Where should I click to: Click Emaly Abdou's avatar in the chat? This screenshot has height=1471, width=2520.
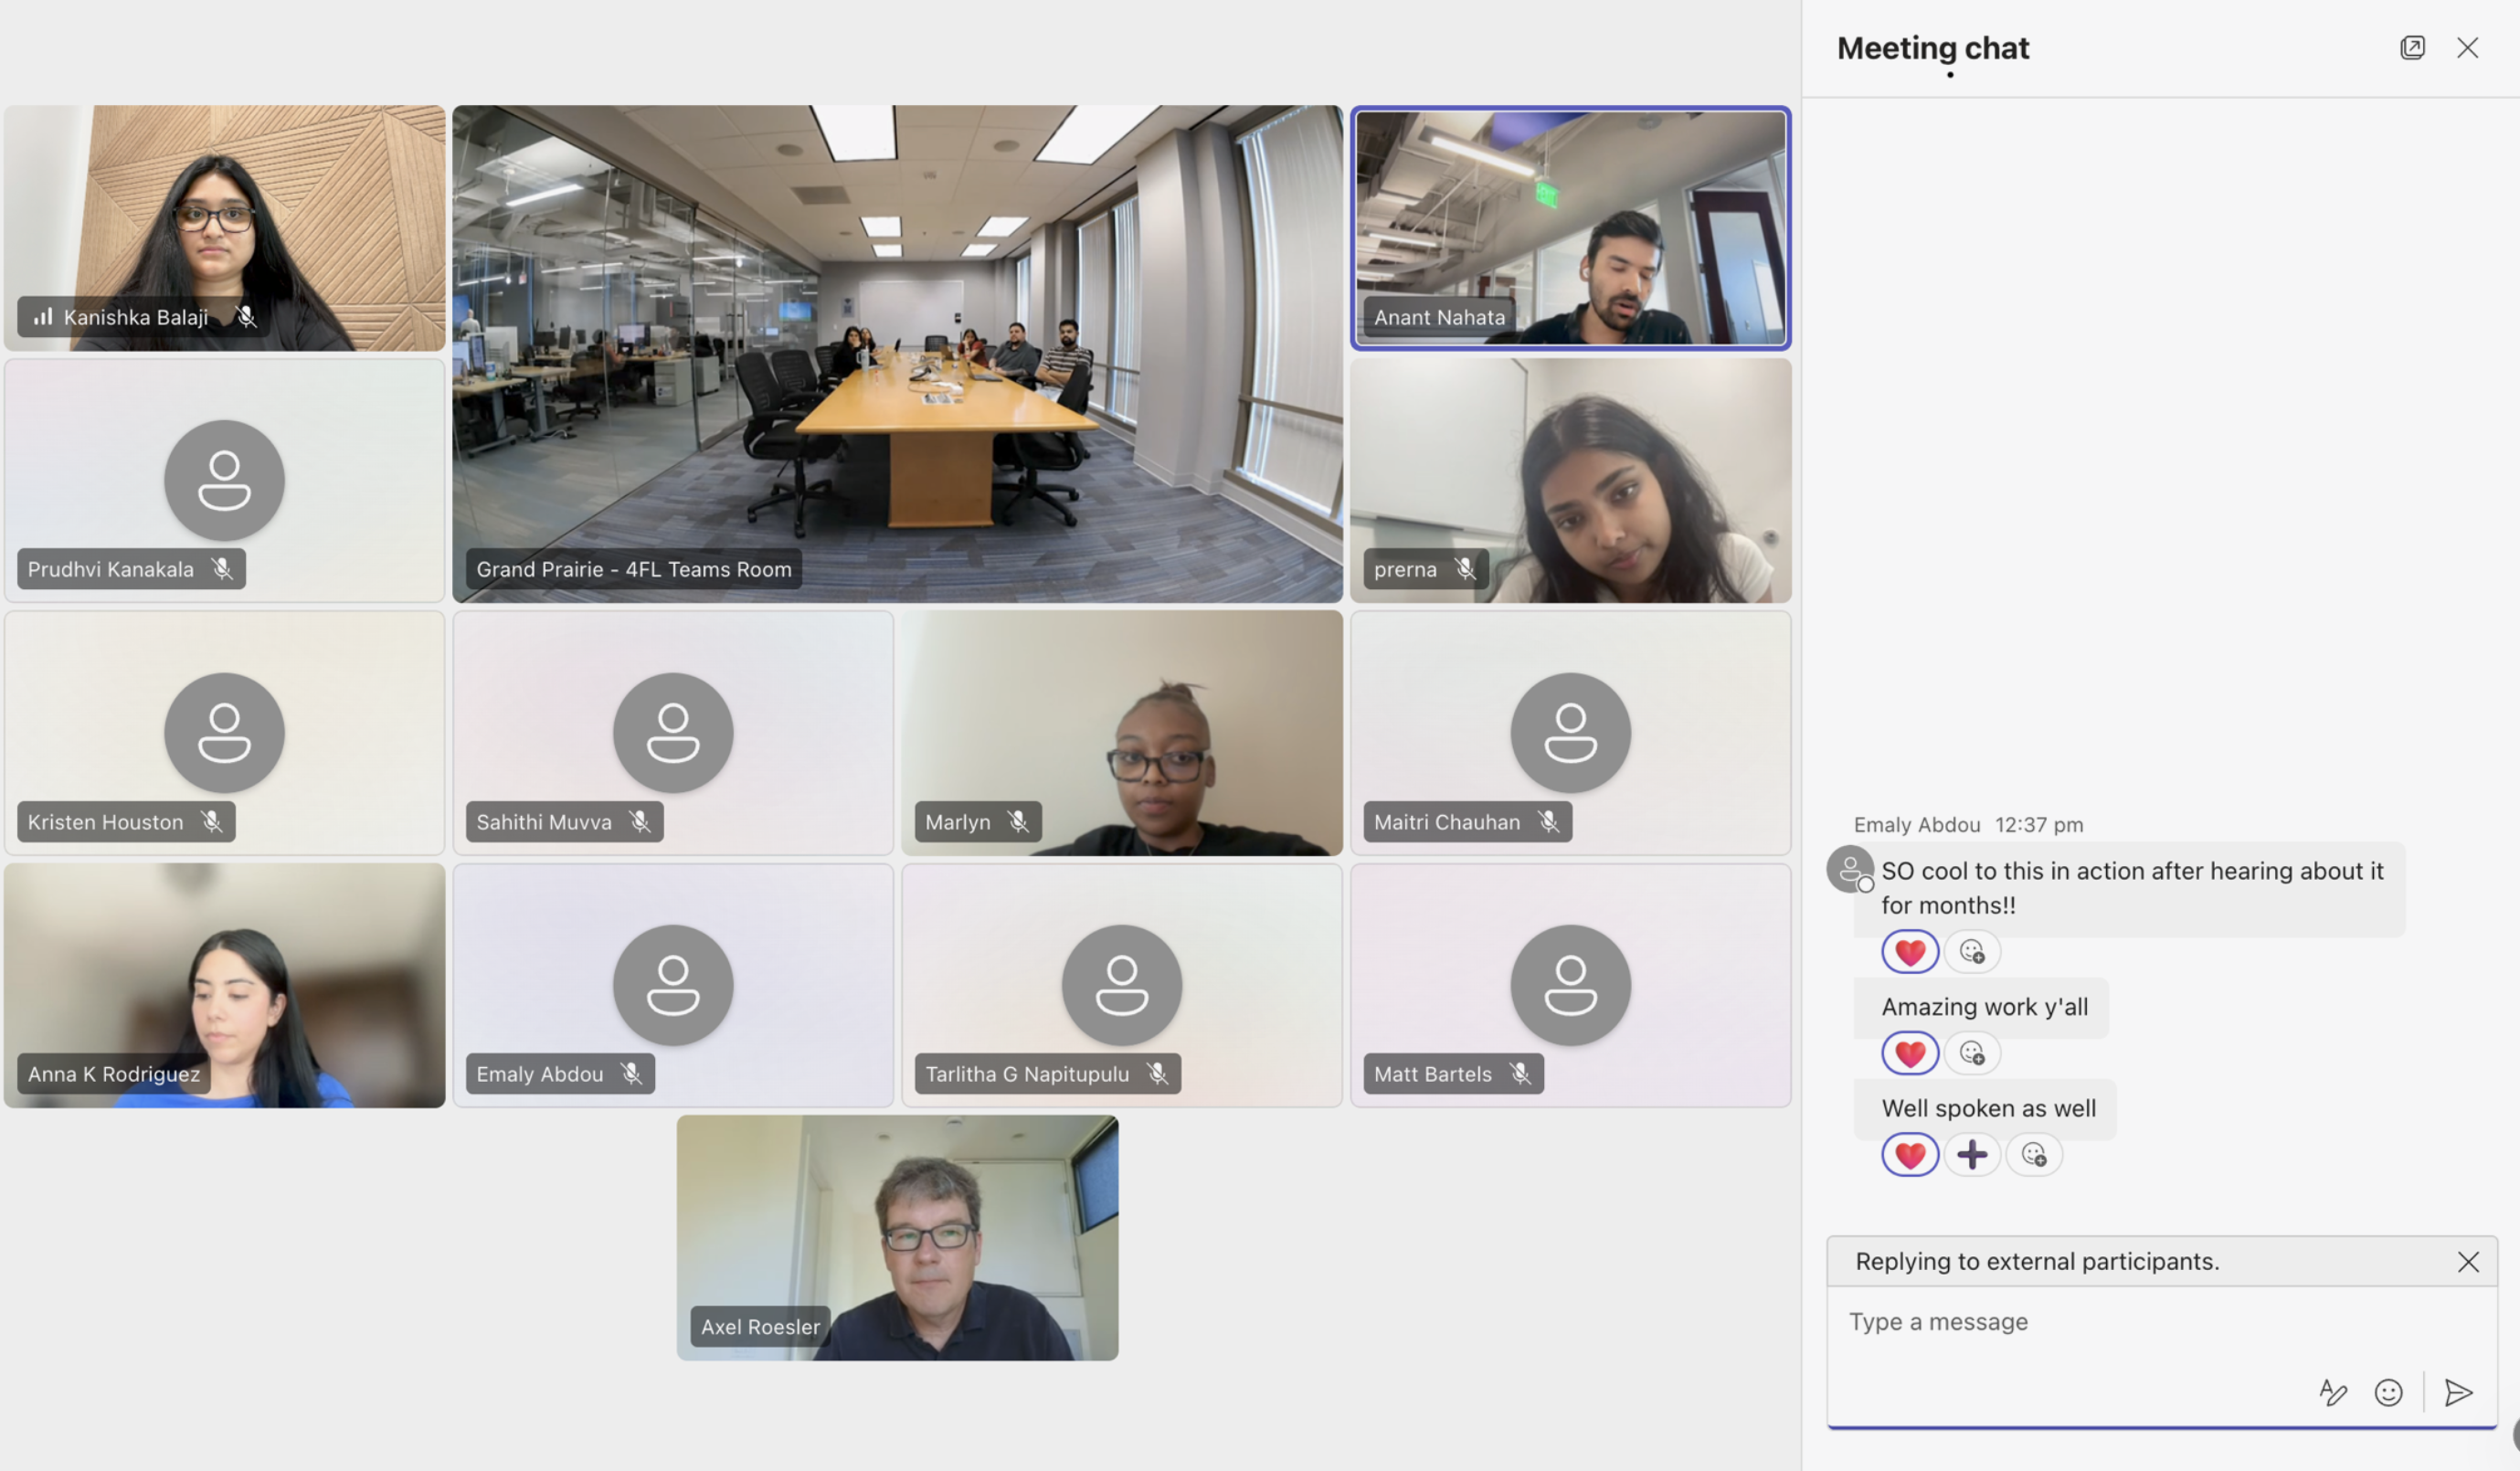(1849, 868)
